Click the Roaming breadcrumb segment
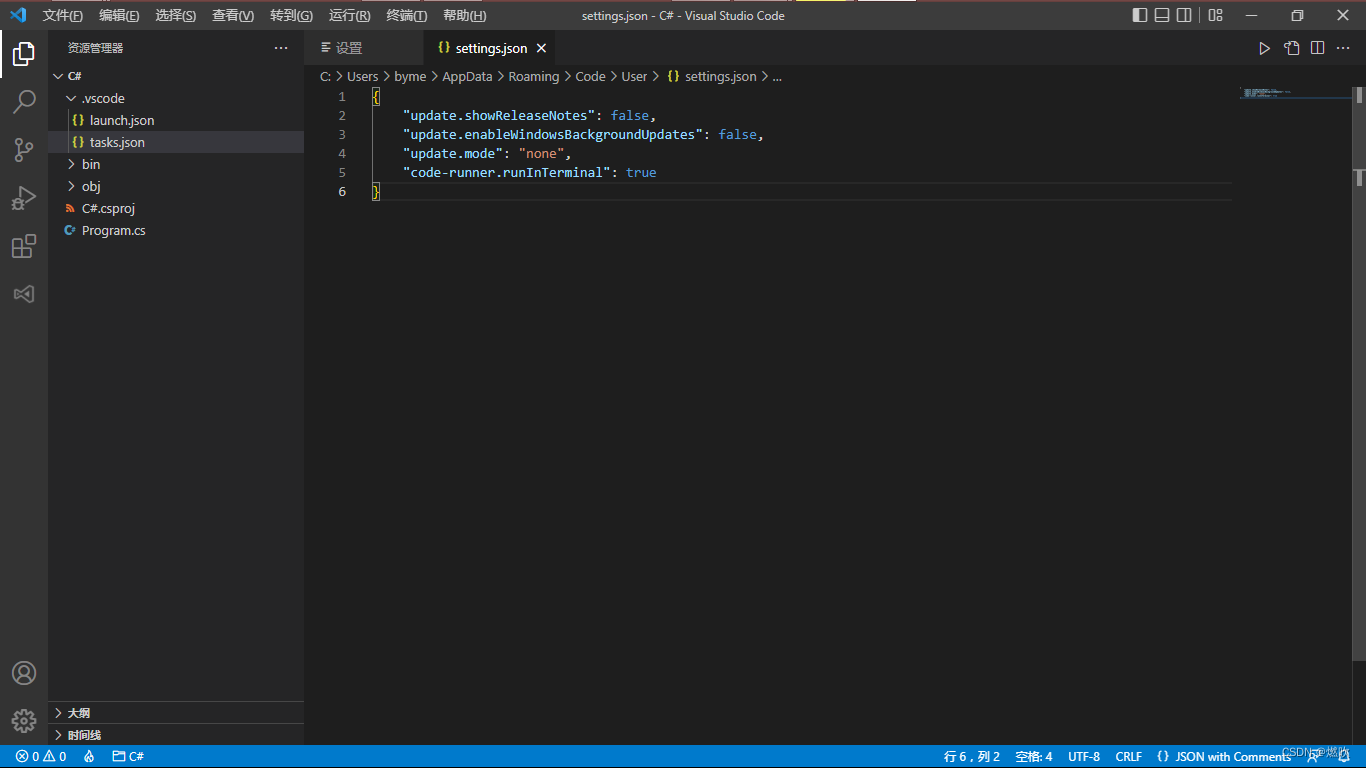 click(533, 76)
